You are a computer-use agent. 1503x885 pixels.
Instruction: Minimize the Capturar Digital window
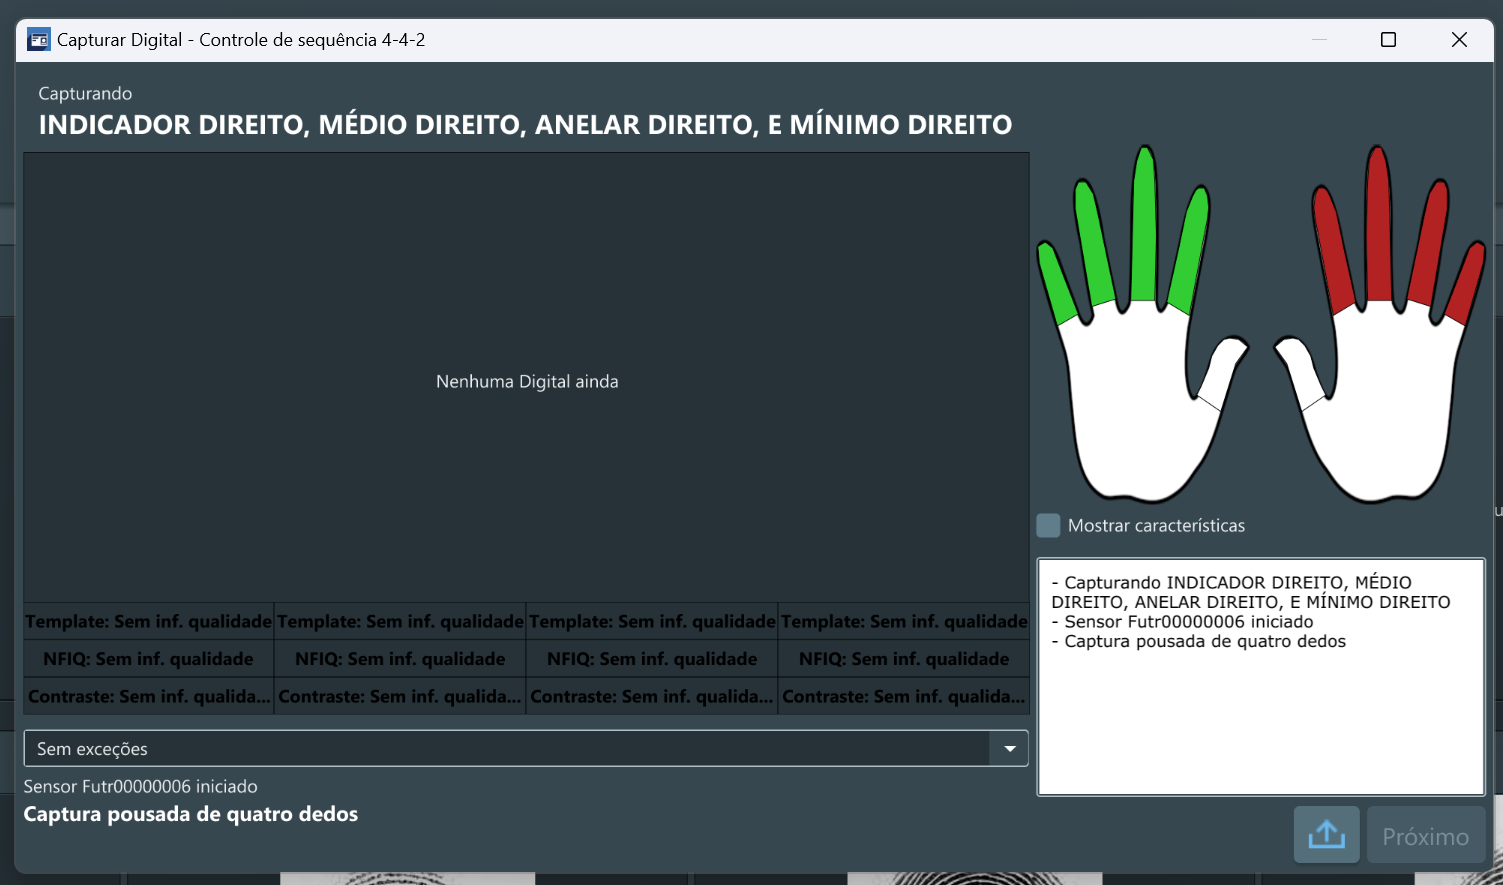pos(1319,40)
